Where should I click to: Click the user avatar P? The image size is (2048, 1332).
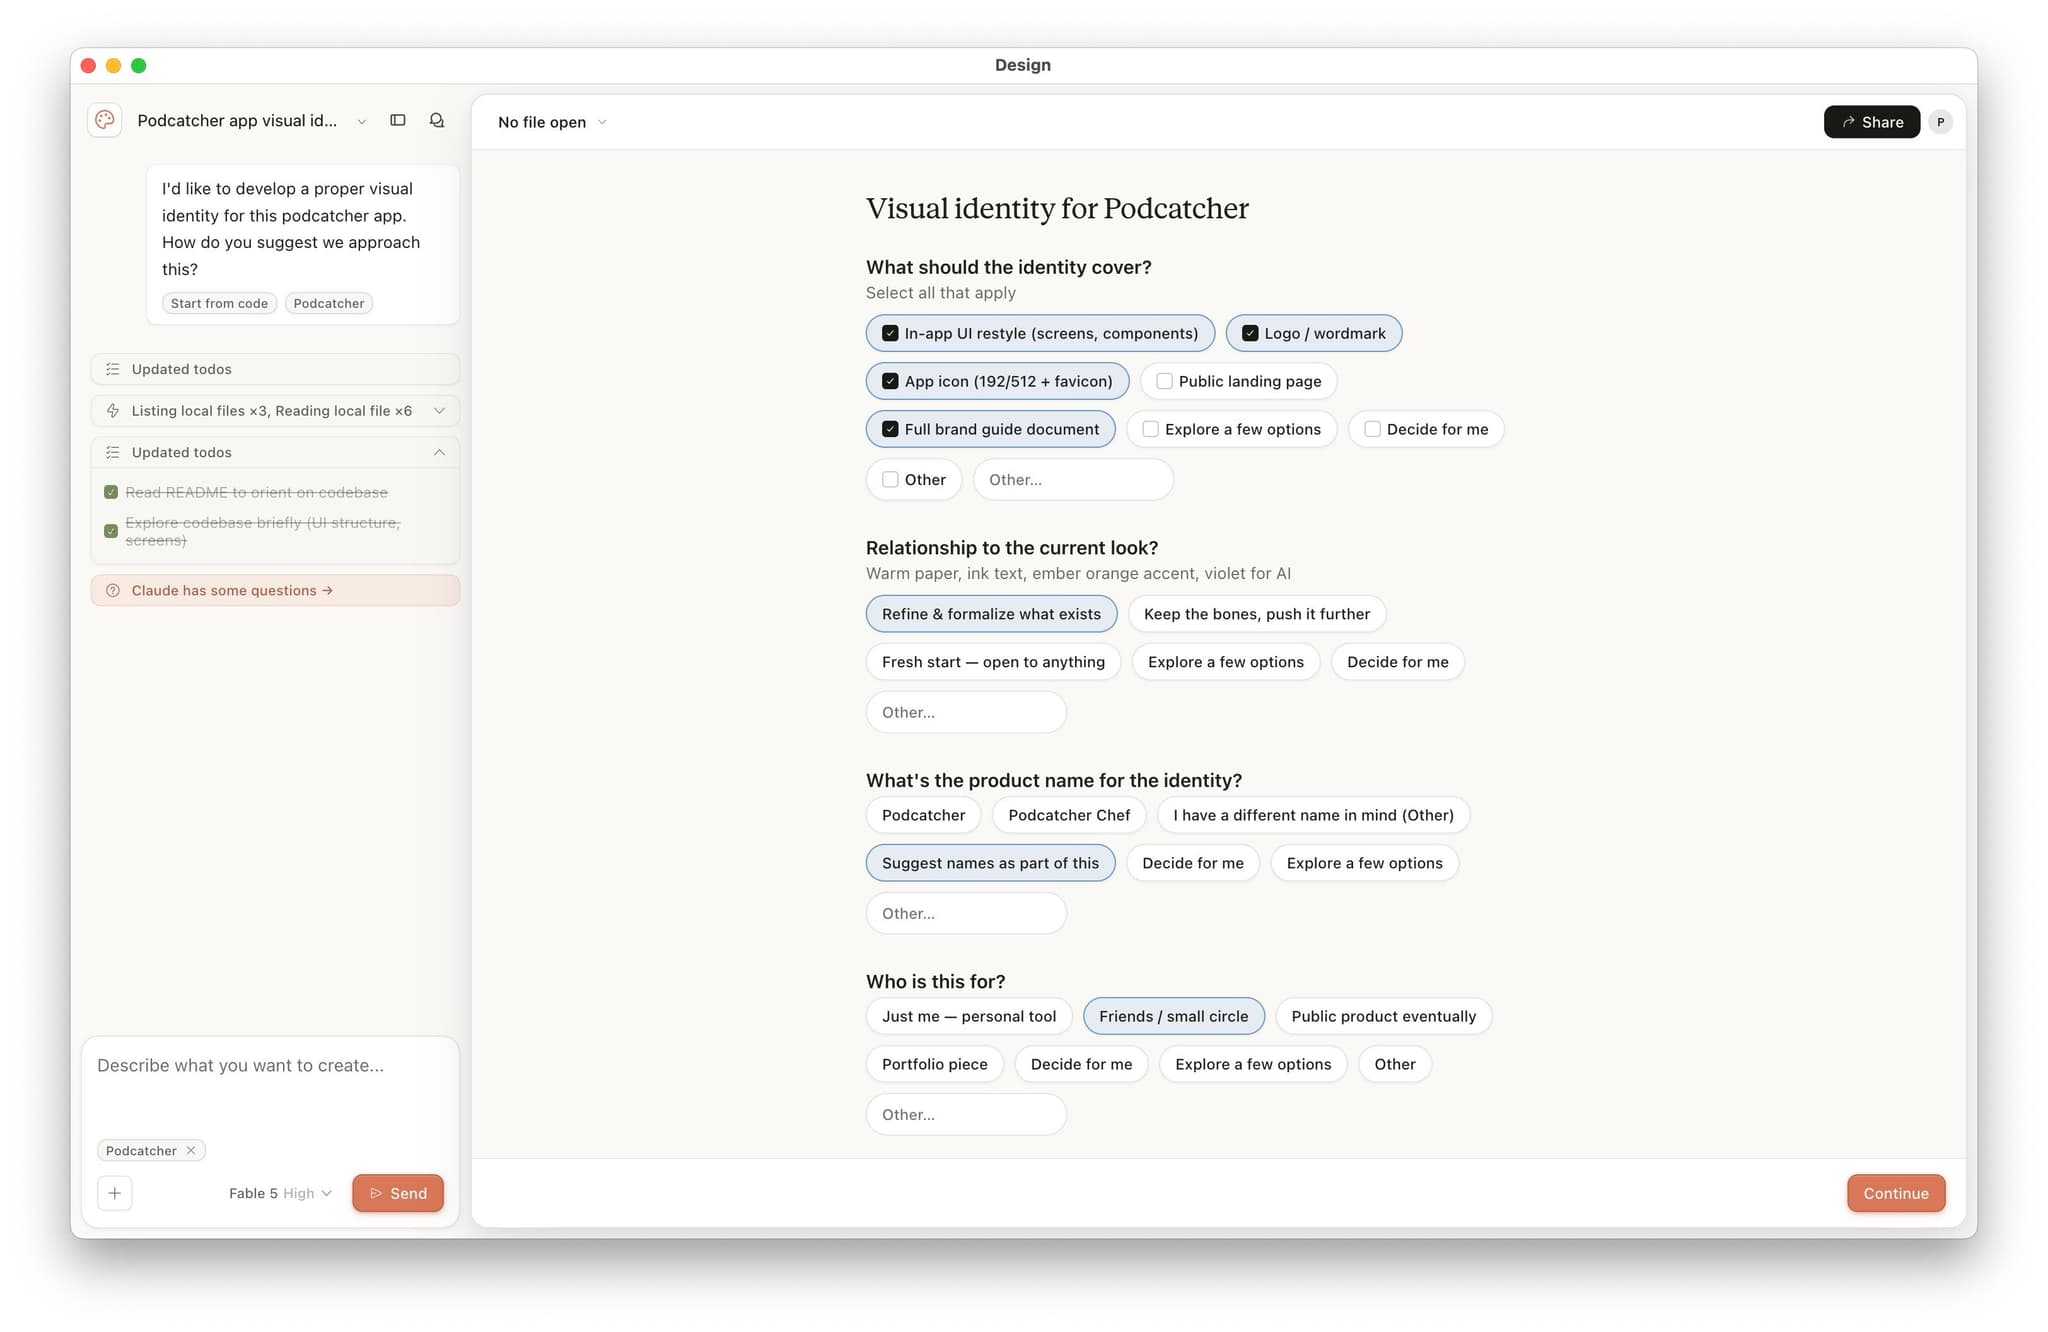pos(1941,122)
